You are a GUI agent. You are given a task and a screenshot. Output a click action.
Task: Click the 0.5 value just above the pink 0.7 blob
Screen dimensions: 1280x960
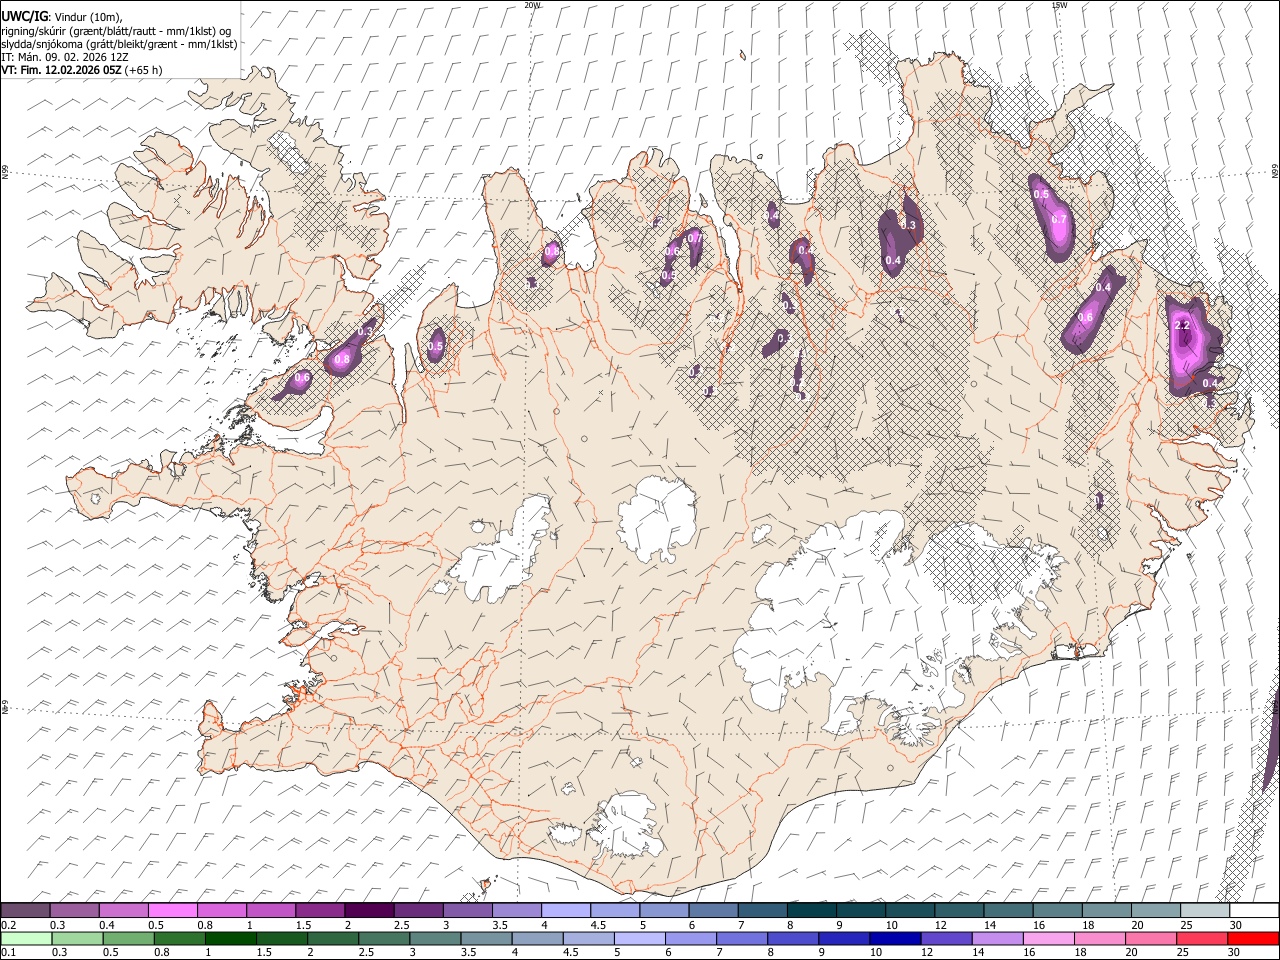1041,194
